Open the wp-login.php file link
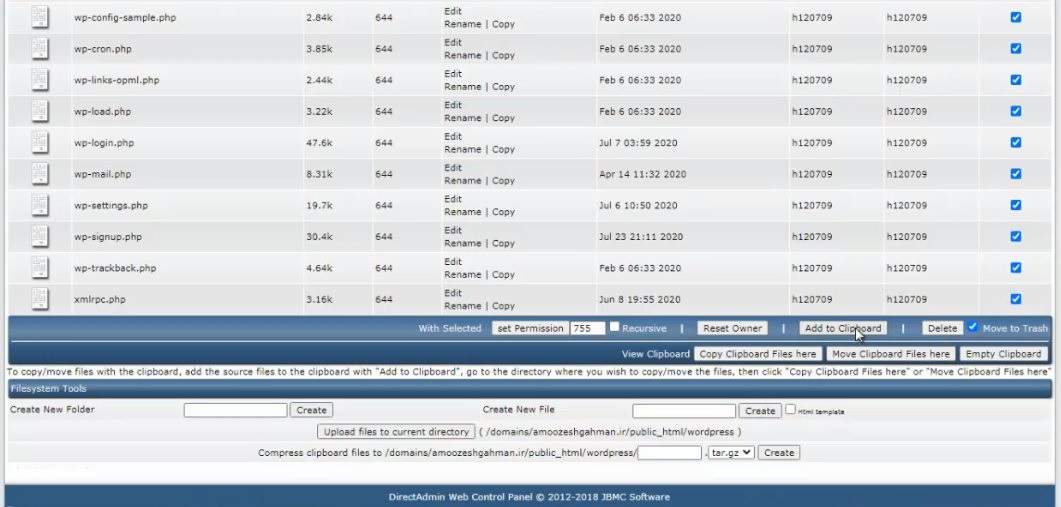The image size is (1061, 507). pos(104,143)
